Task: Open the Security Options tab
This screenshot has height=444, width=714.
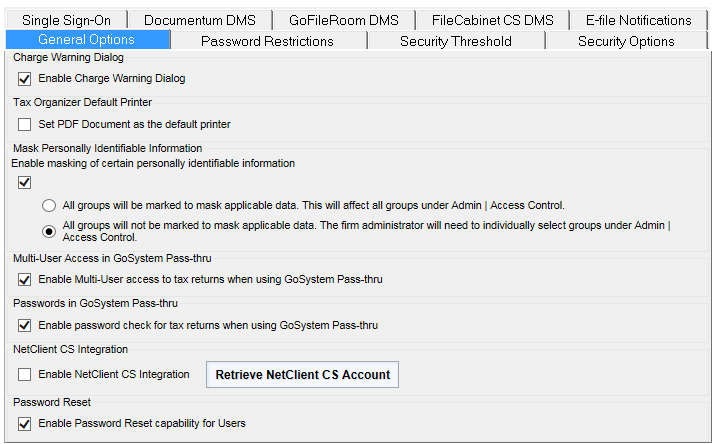Action: click(626, 41)
